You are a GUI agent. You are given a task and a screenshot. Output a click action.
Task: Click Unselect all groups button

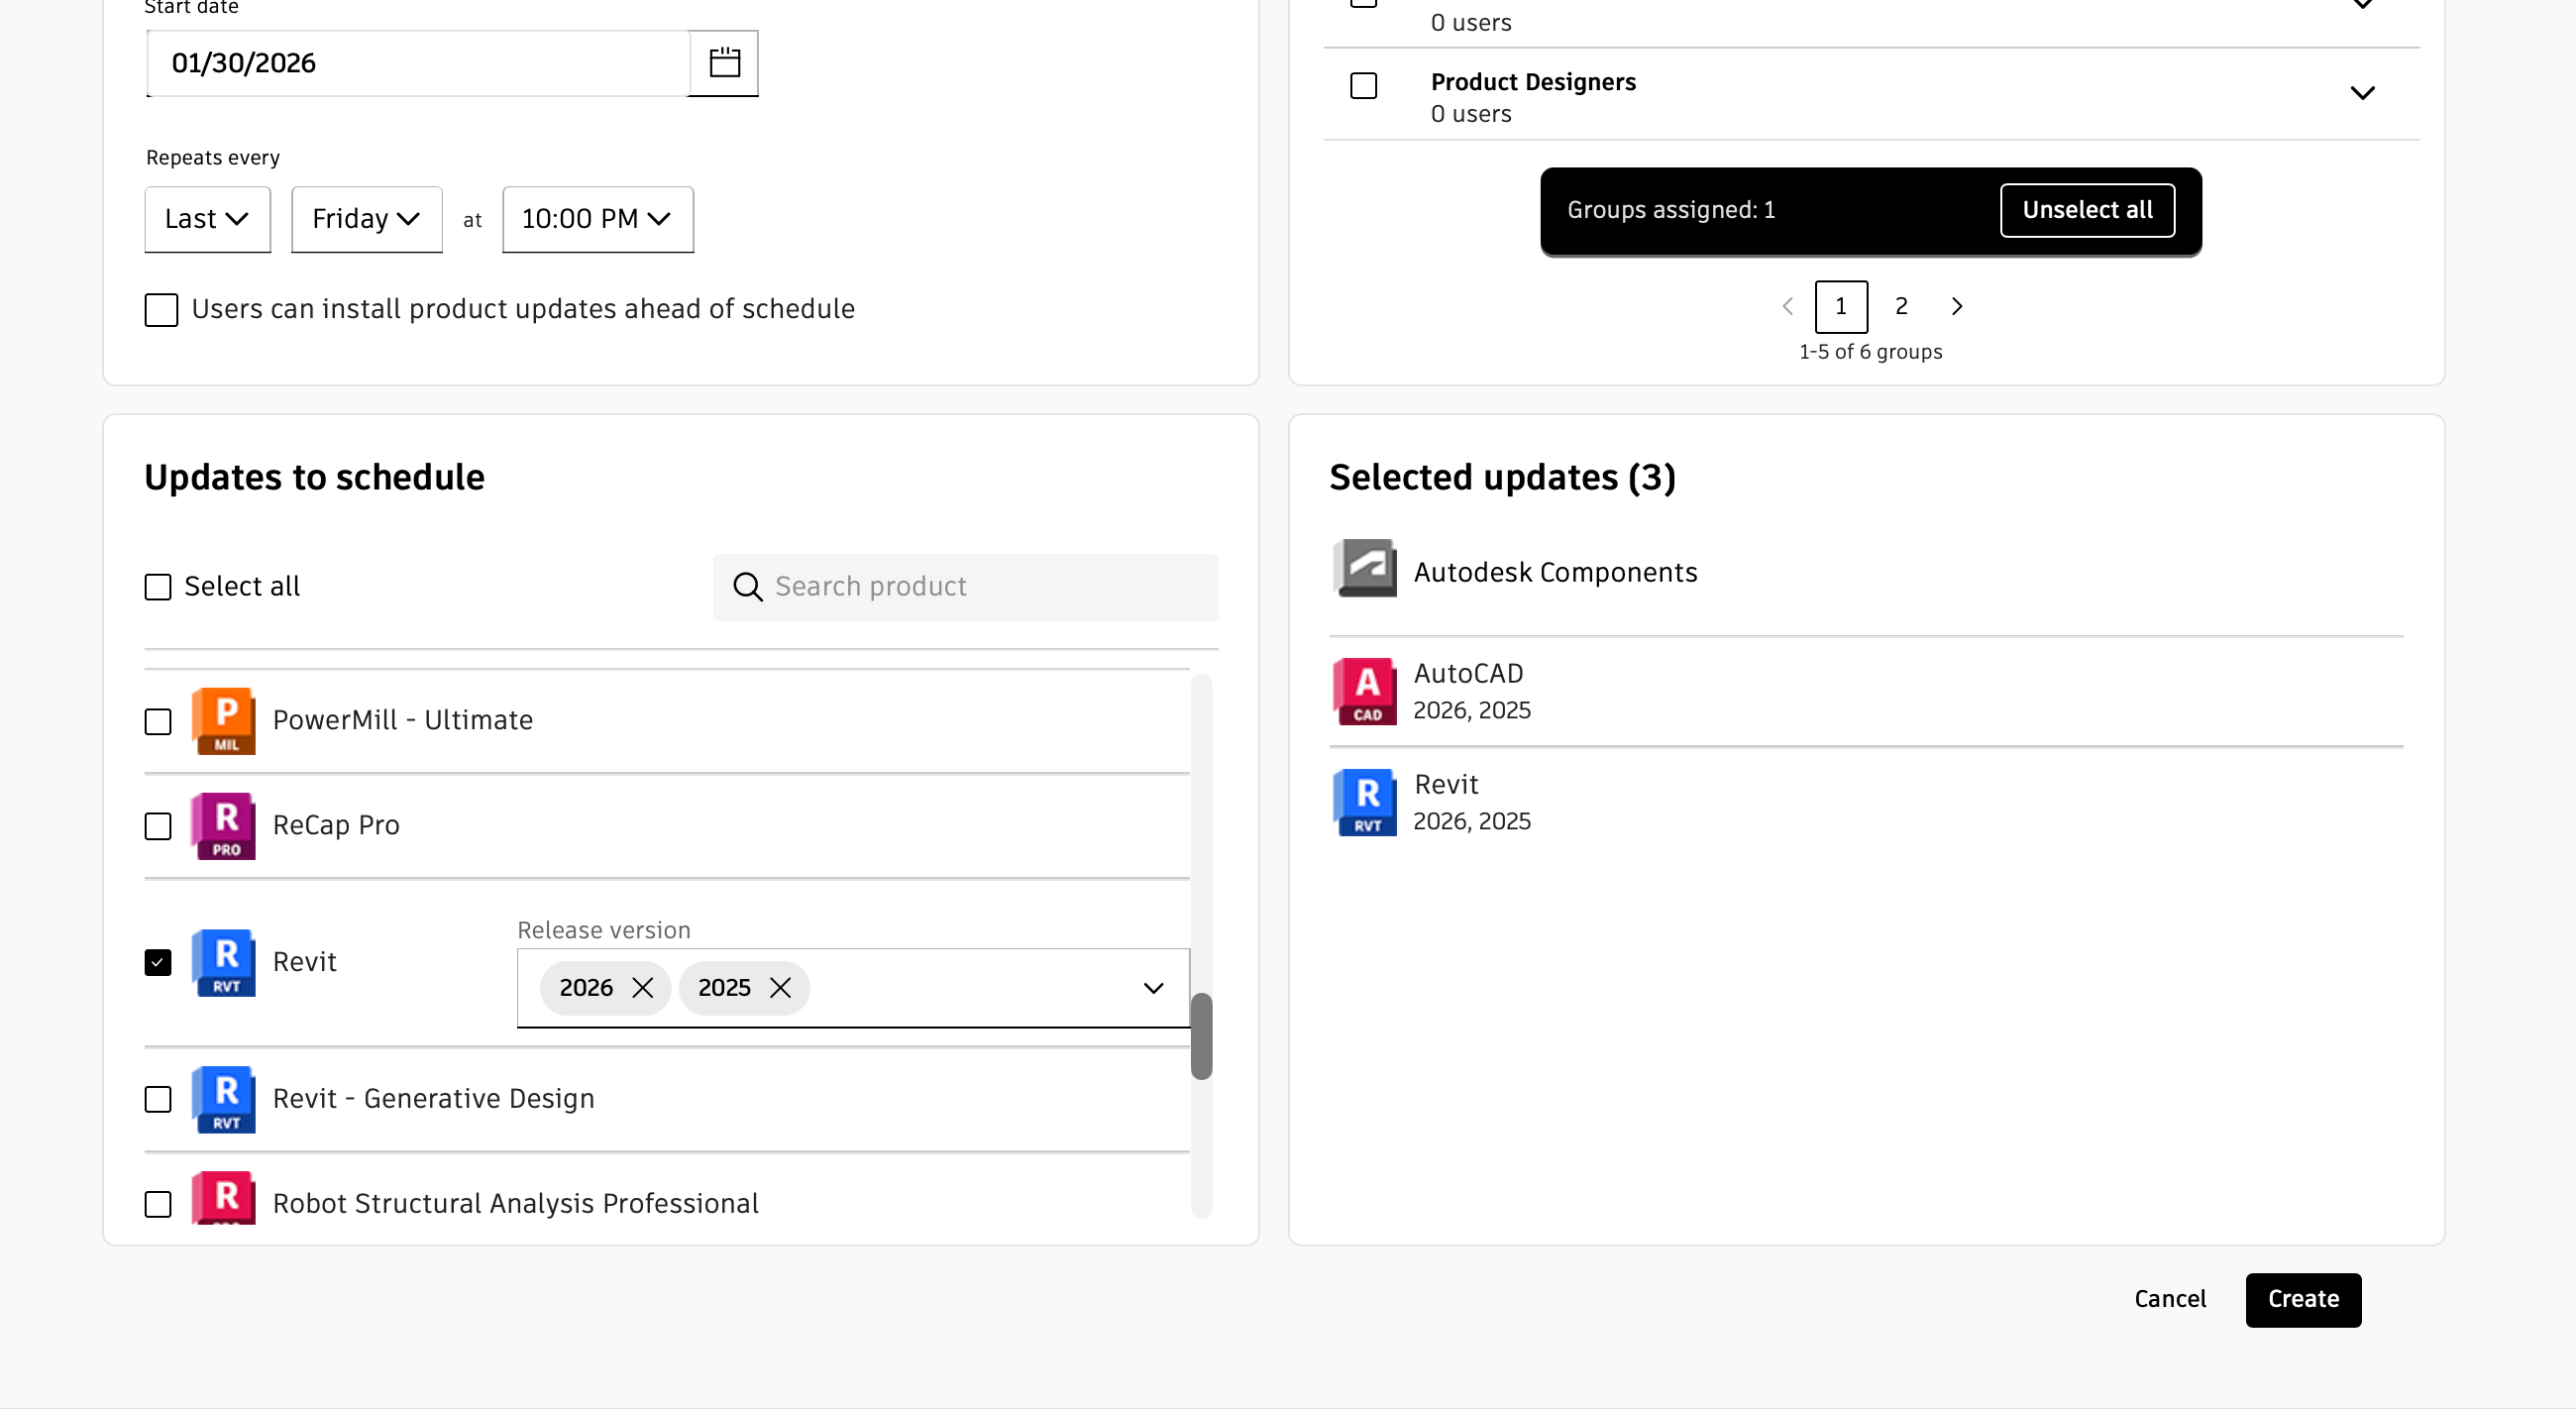[2086, 210]
